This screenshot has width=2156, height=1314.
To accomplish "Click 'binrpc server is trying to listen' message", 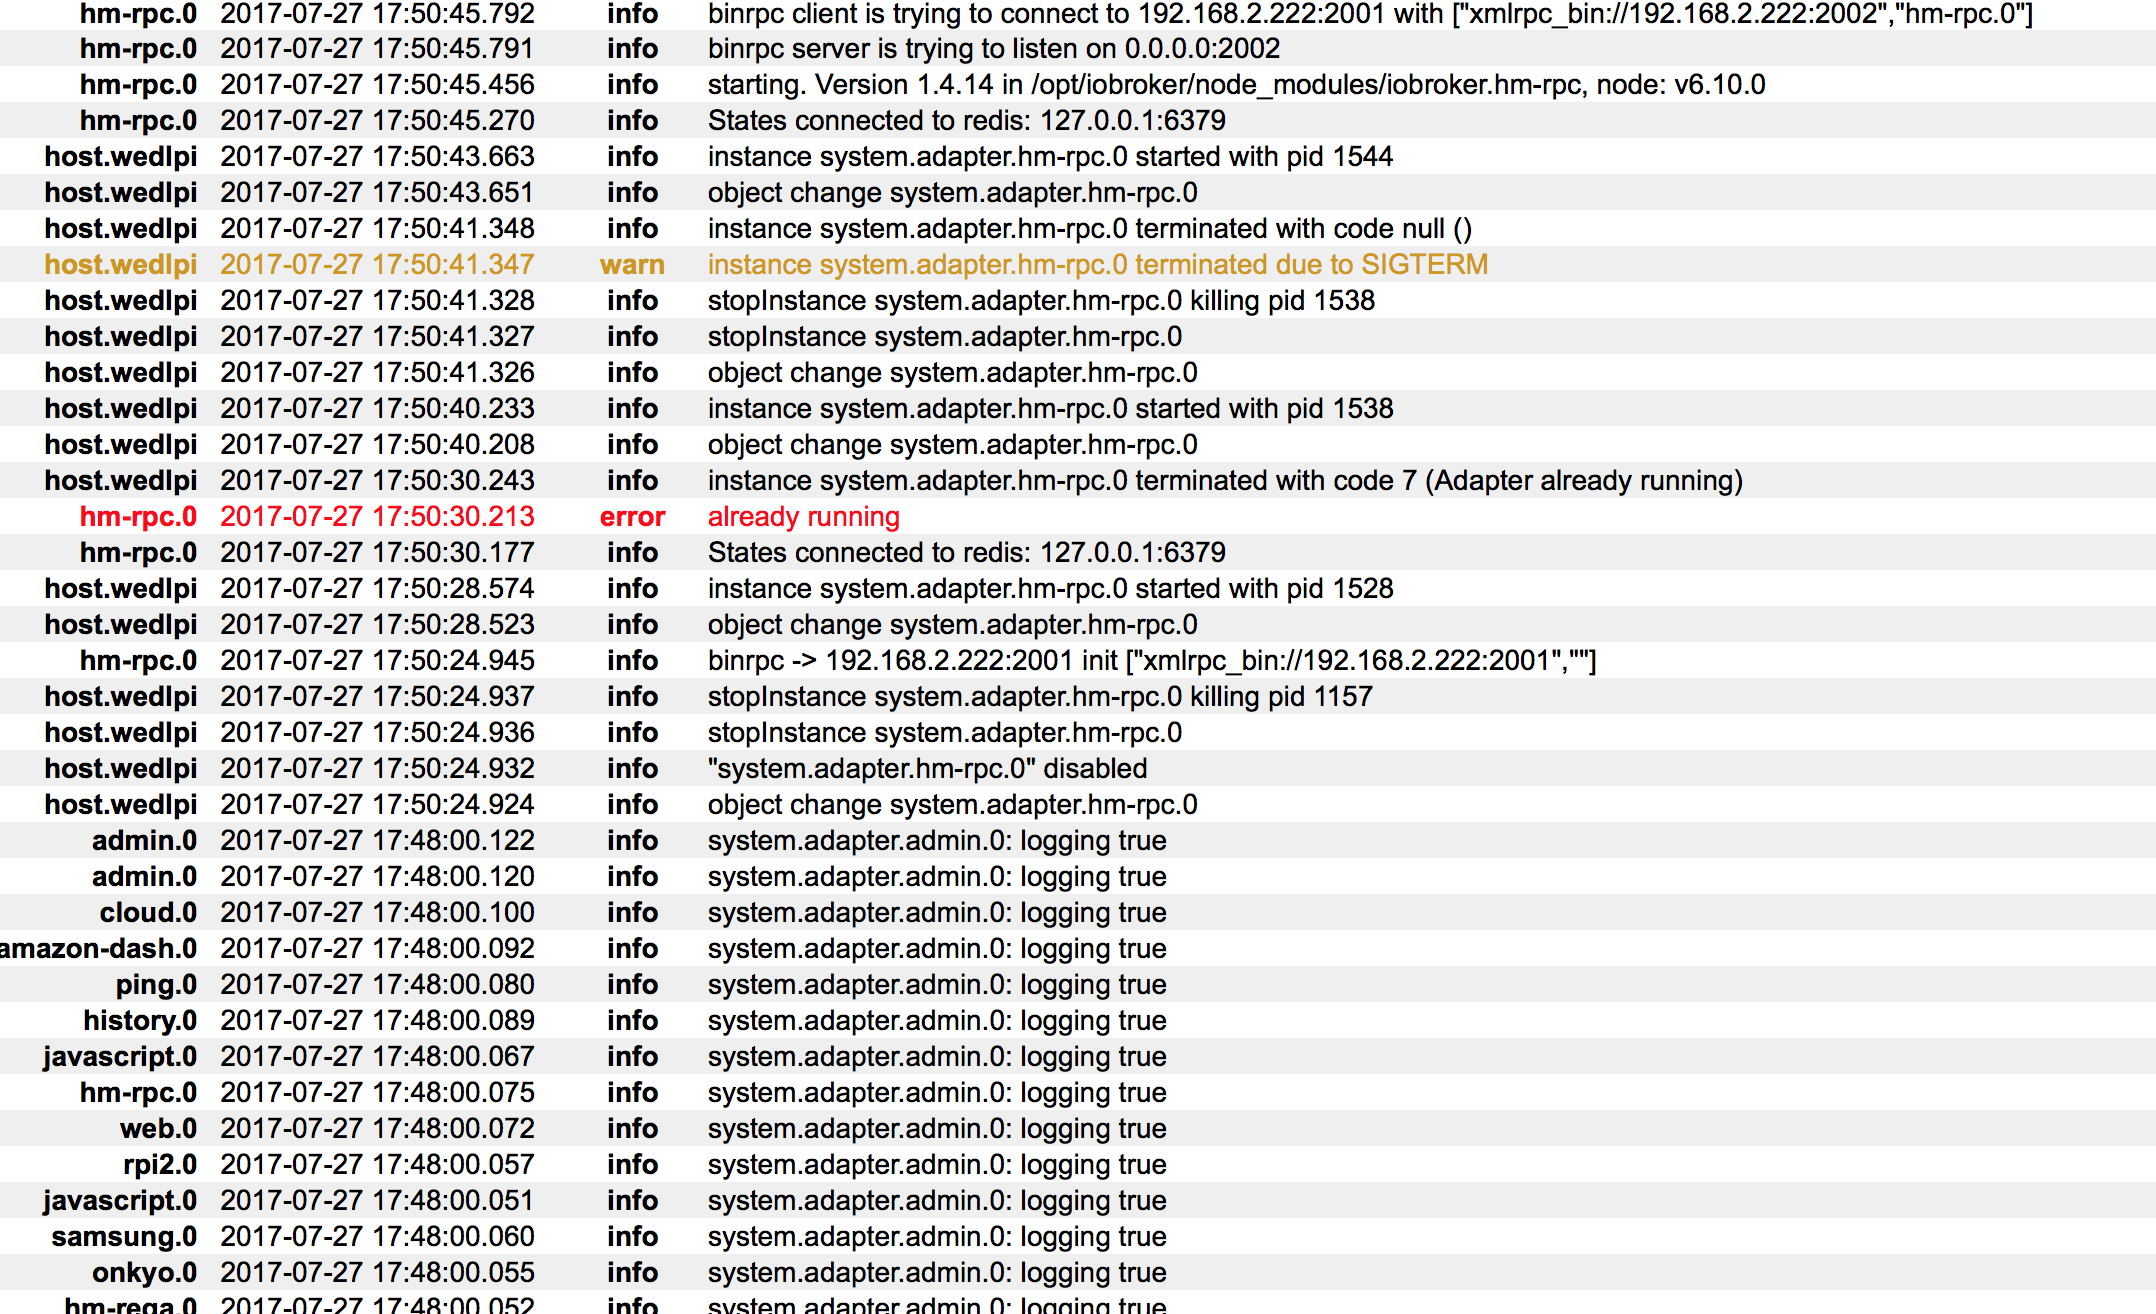I will click(x=993, y=48).
